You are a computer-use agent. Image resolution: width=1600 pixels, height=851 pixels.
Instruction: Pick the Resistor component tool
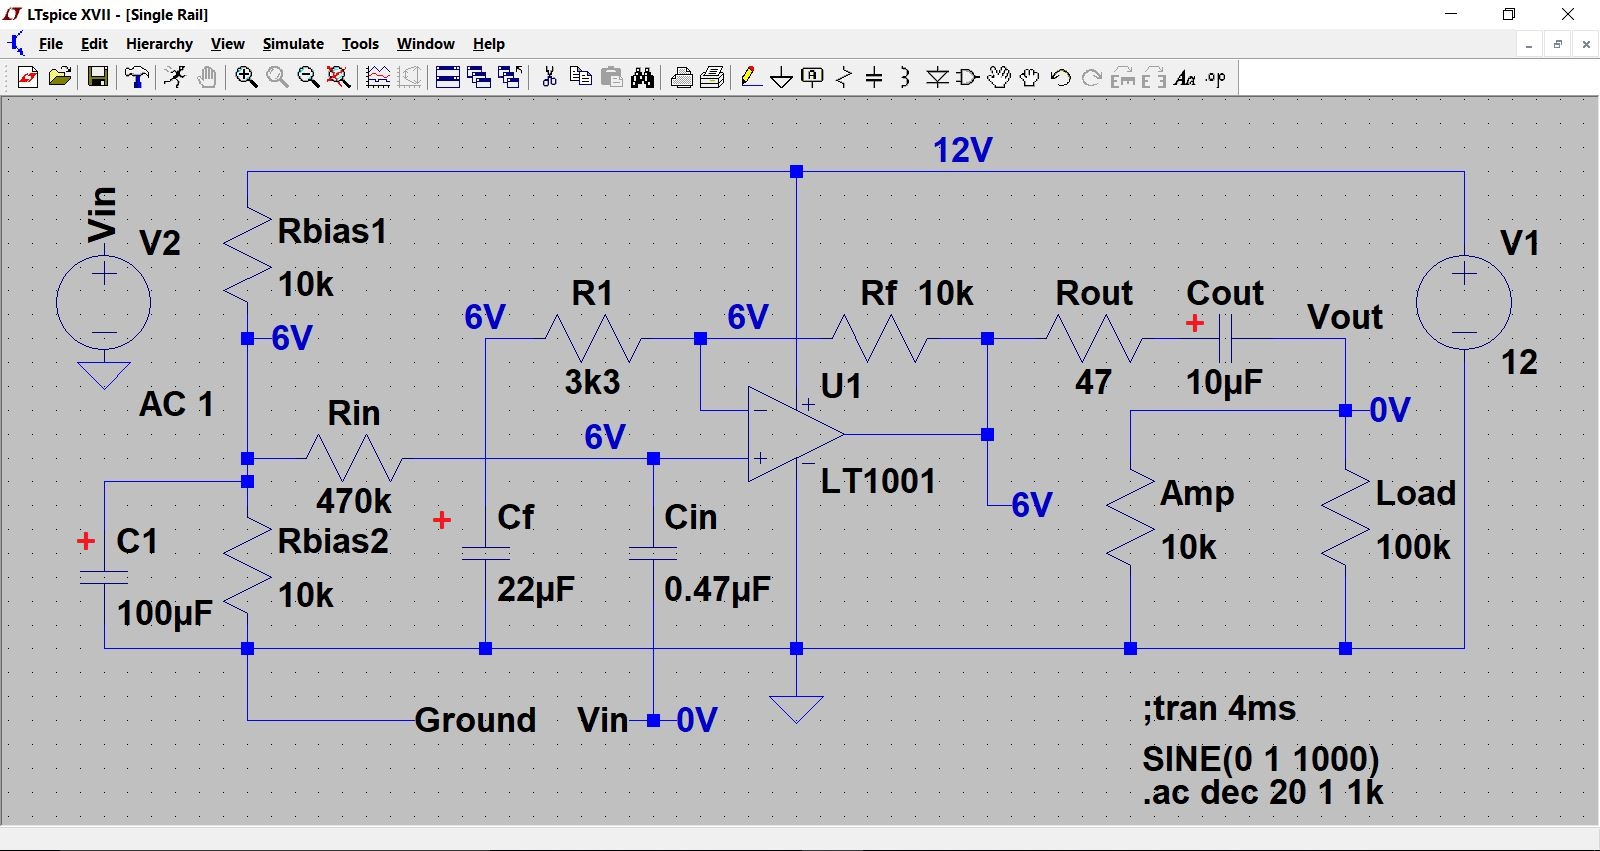[x=844, y=77]
